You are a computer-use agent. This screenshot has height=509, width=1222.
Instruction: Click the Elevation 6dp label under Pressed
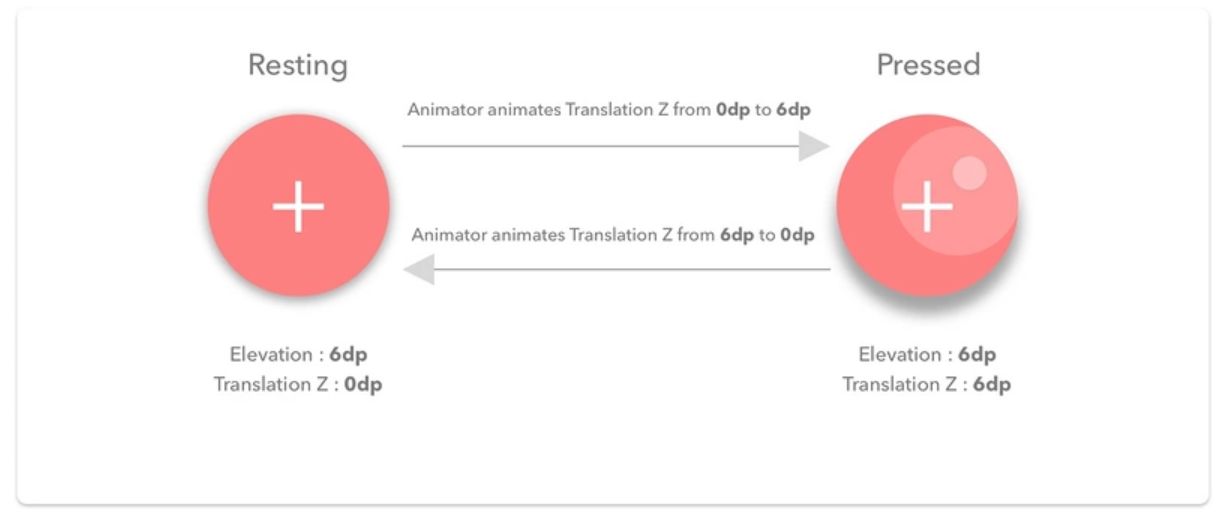pos(927,355)
